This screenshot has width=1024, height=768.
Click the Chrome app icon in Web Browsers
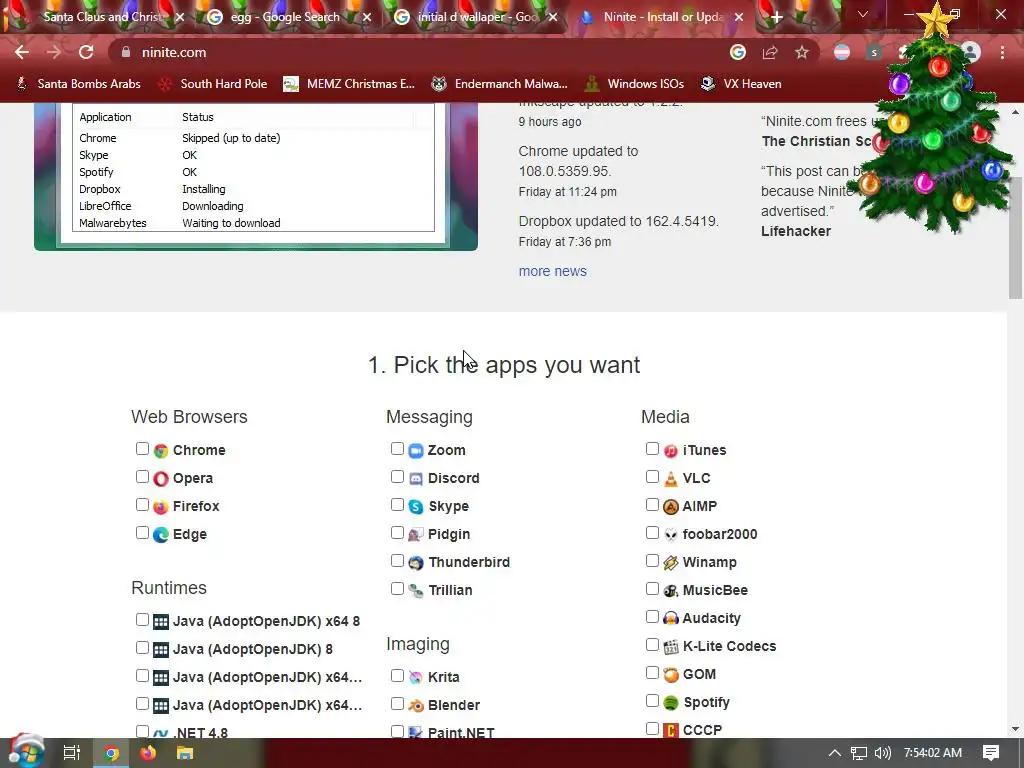click(x=161, y=451)
